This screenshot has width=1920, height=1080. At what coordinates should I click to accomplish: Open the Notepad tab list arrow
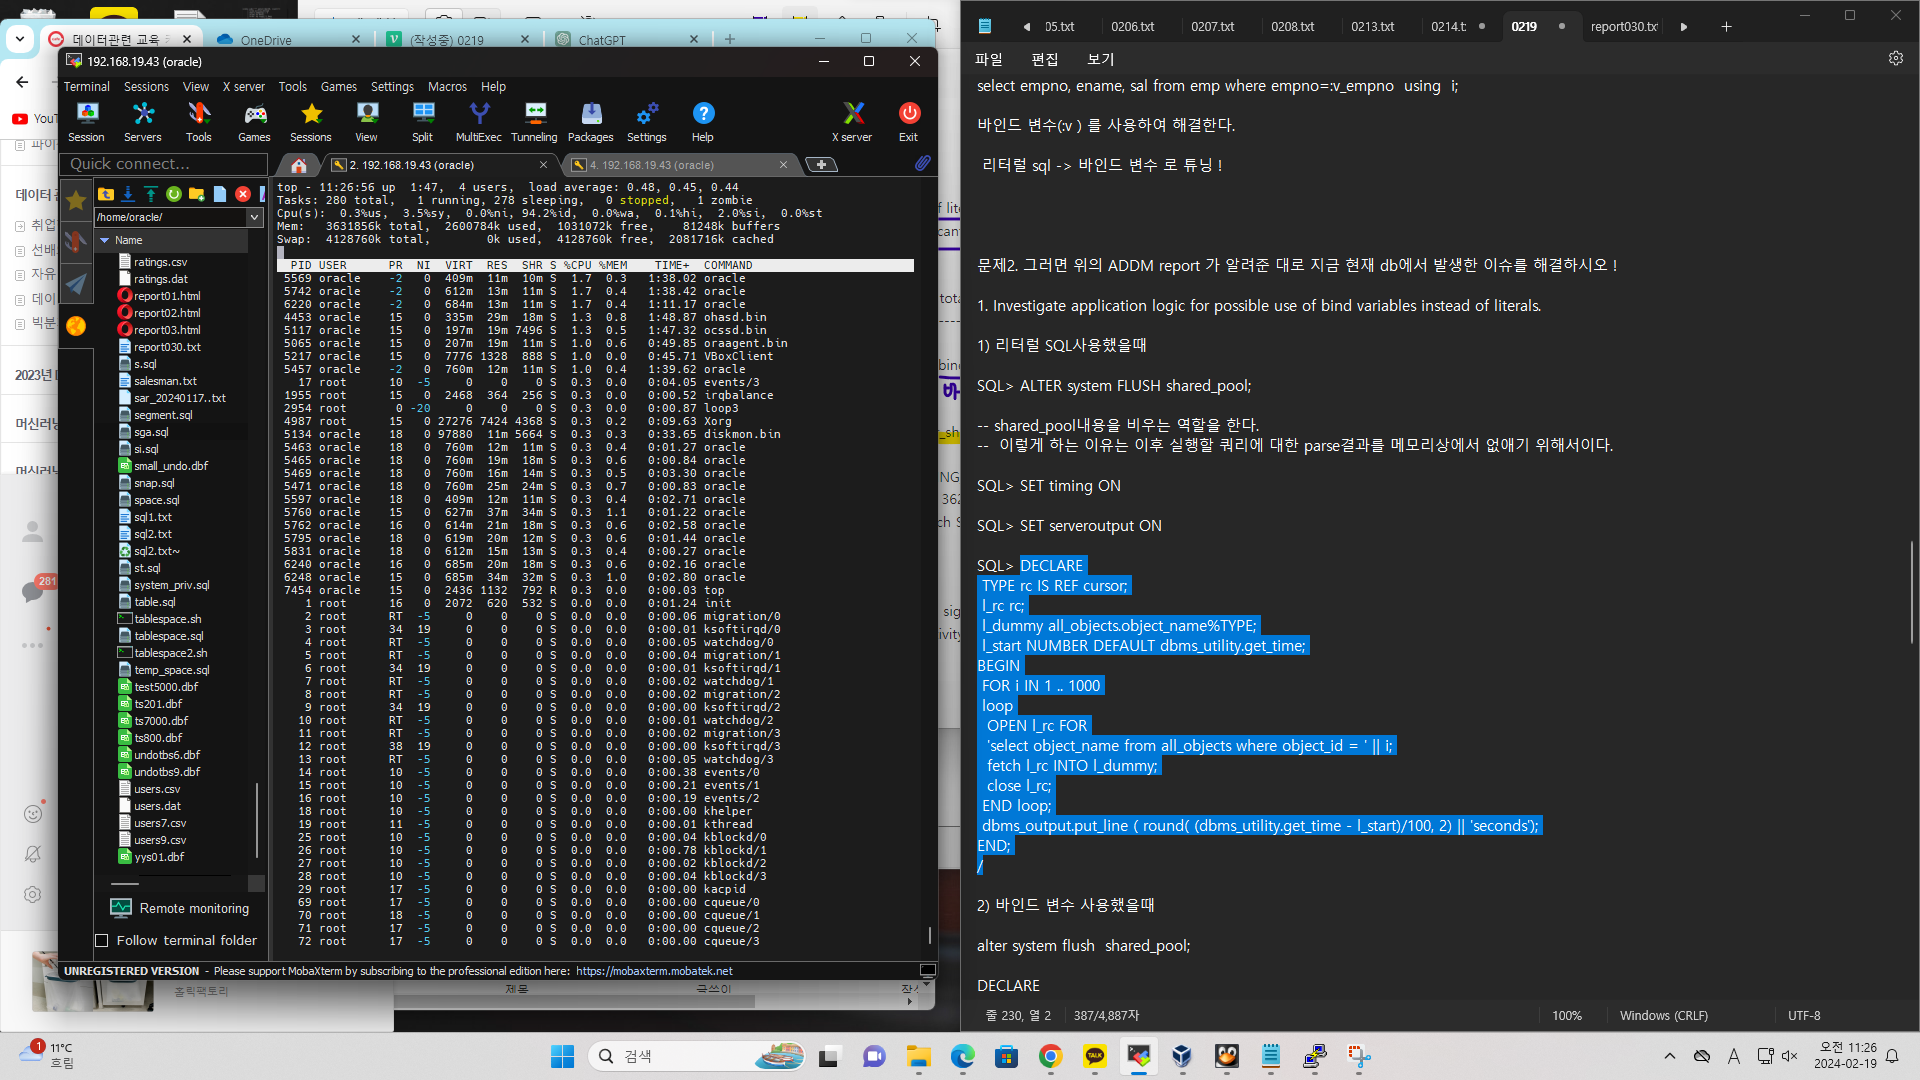pyautogui.click(x=1684, y=27)
